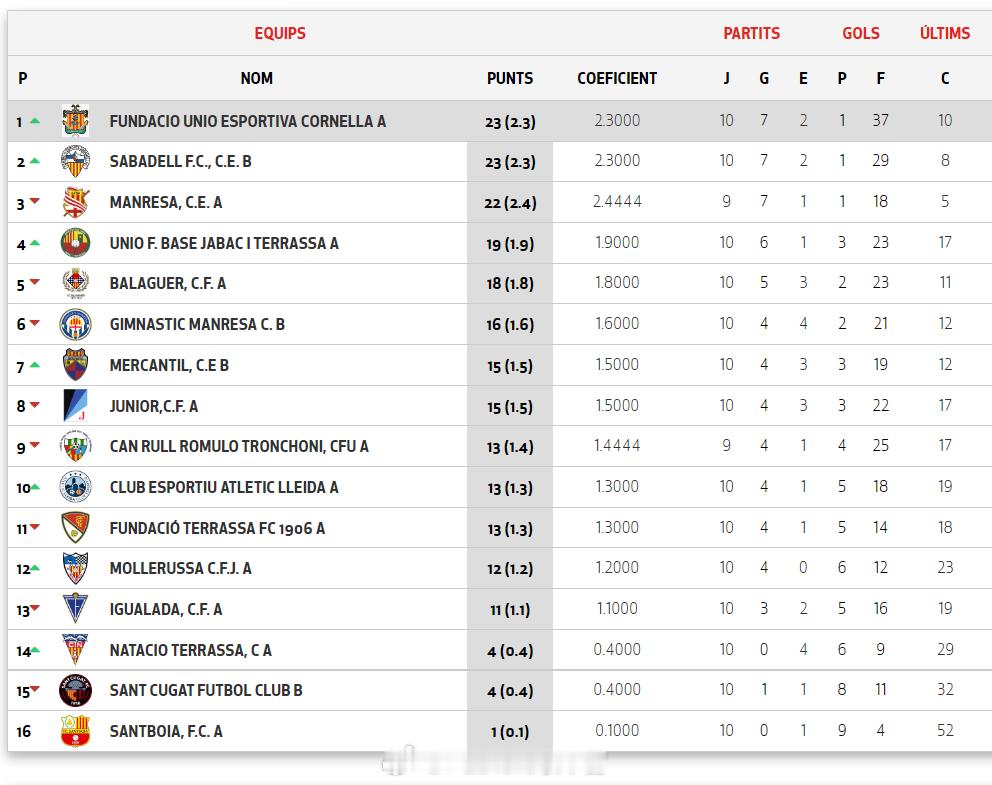
Task: Click the red down arrow beside position 13
Action: click(35, 608)
